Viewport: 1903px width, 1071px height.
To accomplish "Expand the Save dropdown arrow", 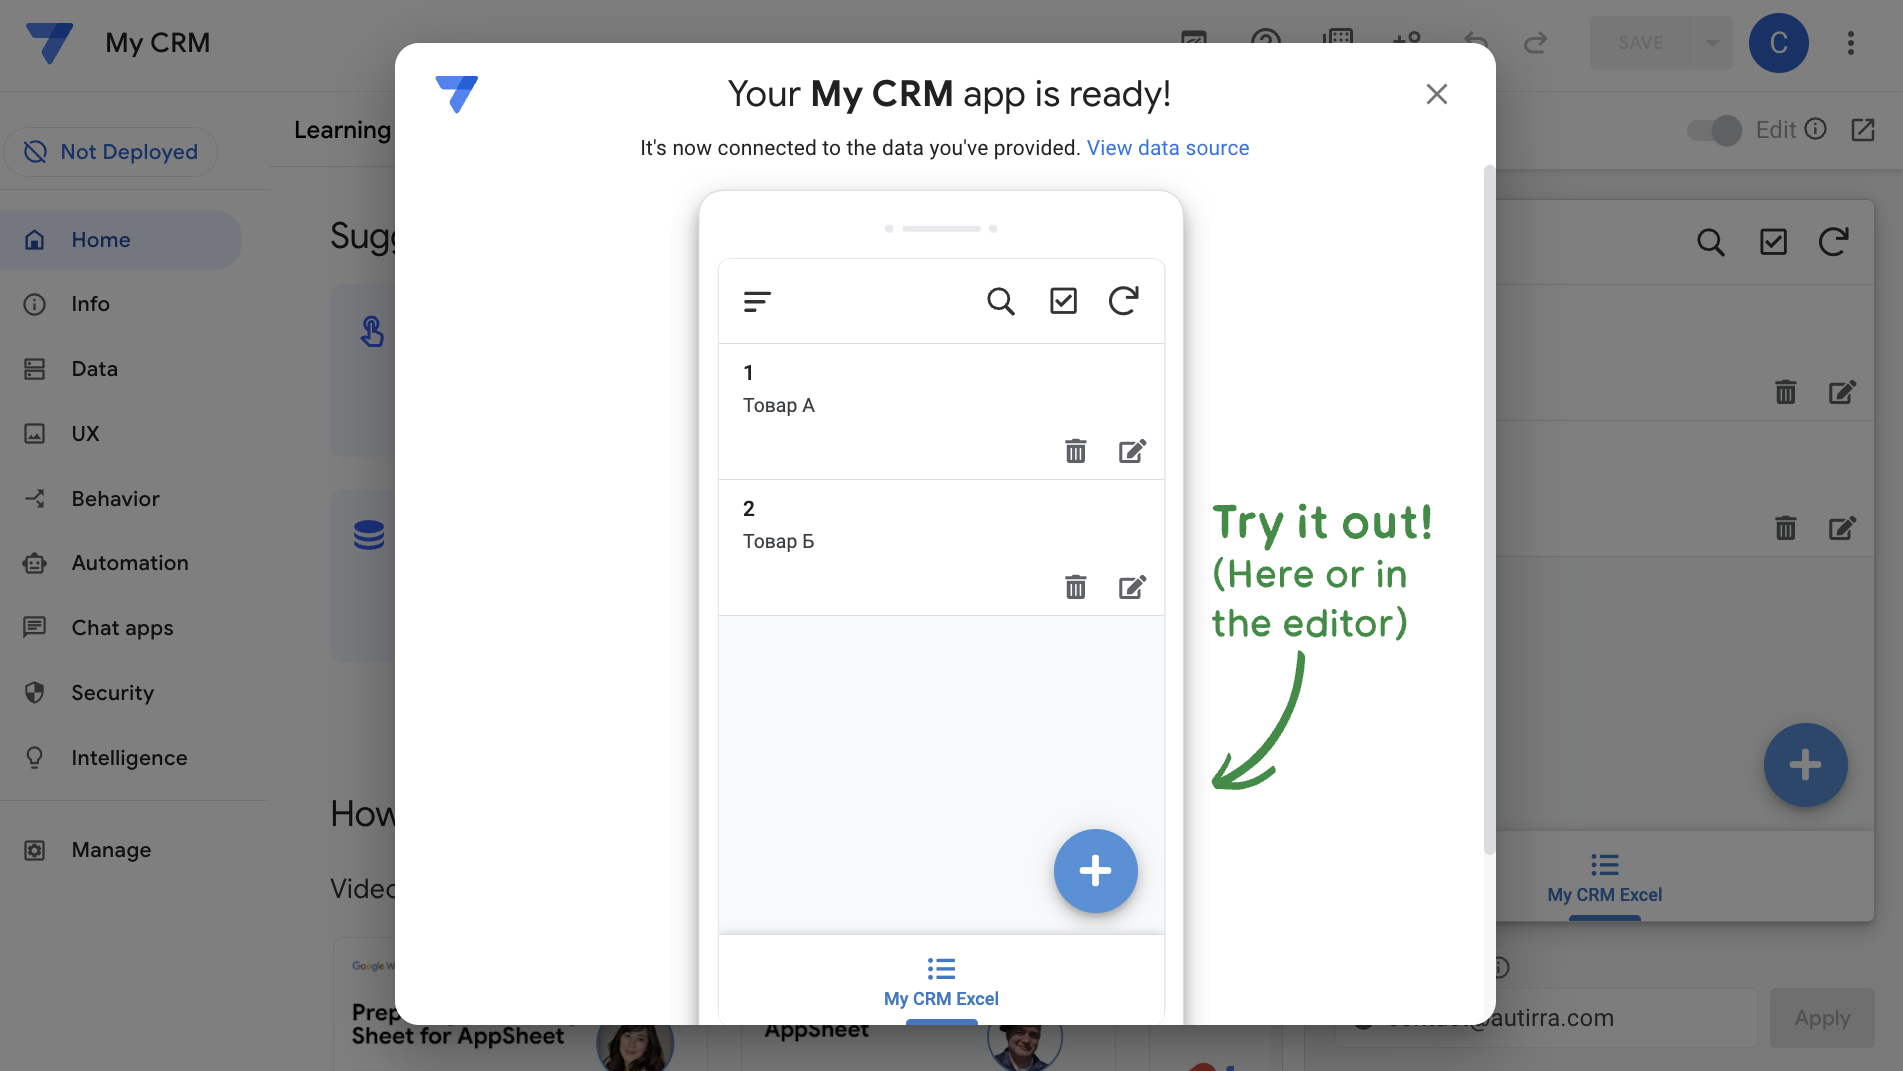I will (x=1712, y=43).
